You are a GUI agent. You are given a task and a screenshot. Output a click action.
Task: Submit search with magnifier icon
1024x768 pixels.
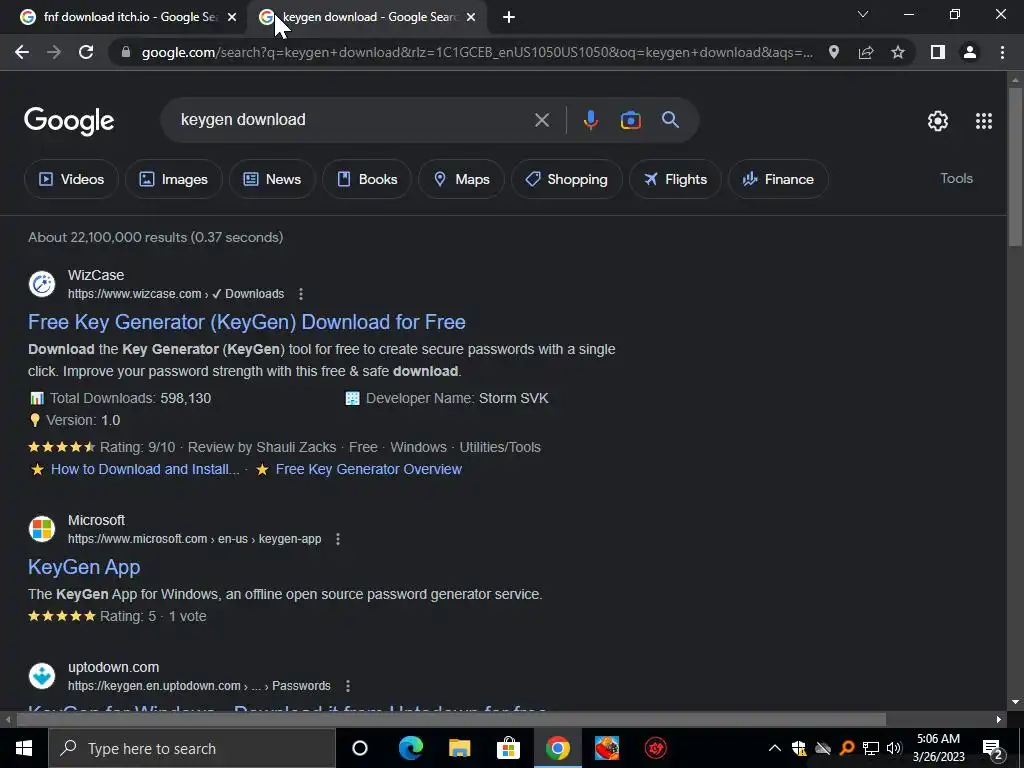[x=670, y=120]
